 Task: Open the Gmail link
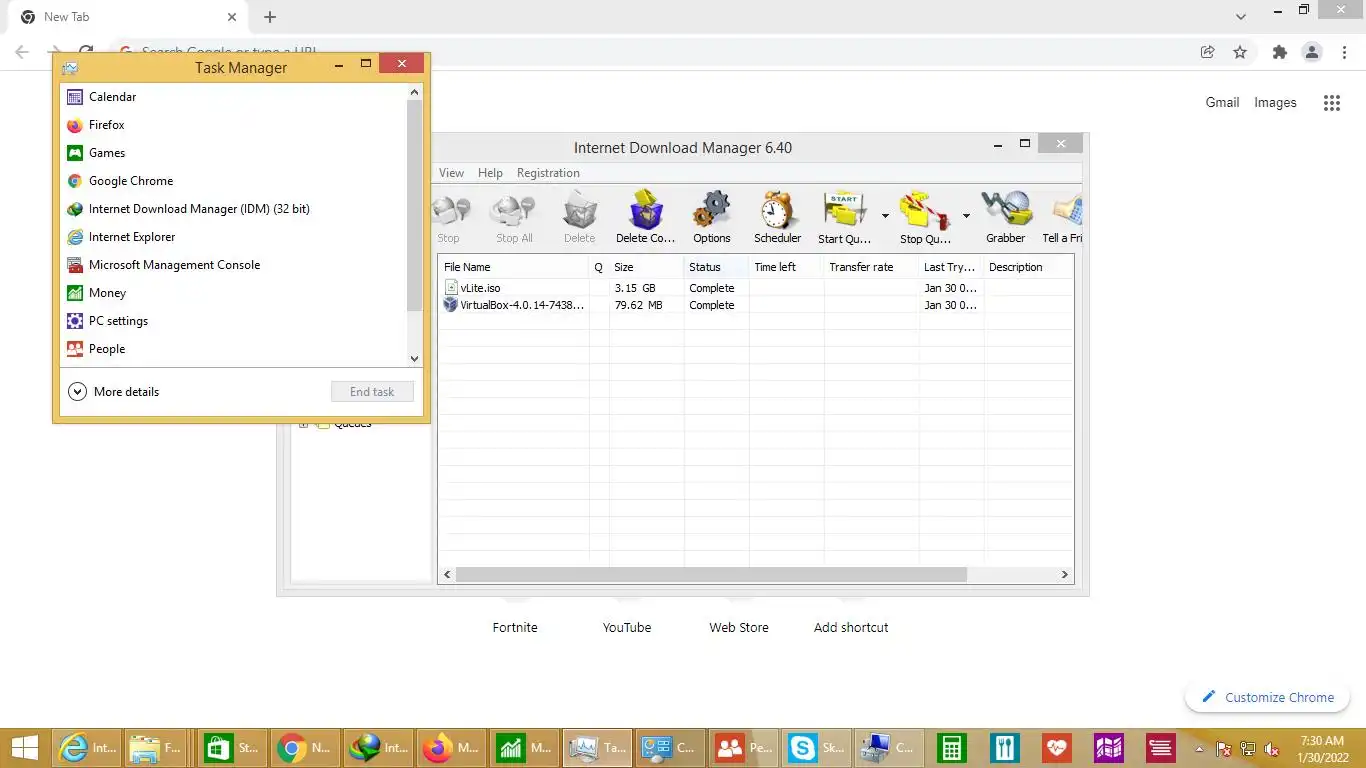coord(1222,102)
